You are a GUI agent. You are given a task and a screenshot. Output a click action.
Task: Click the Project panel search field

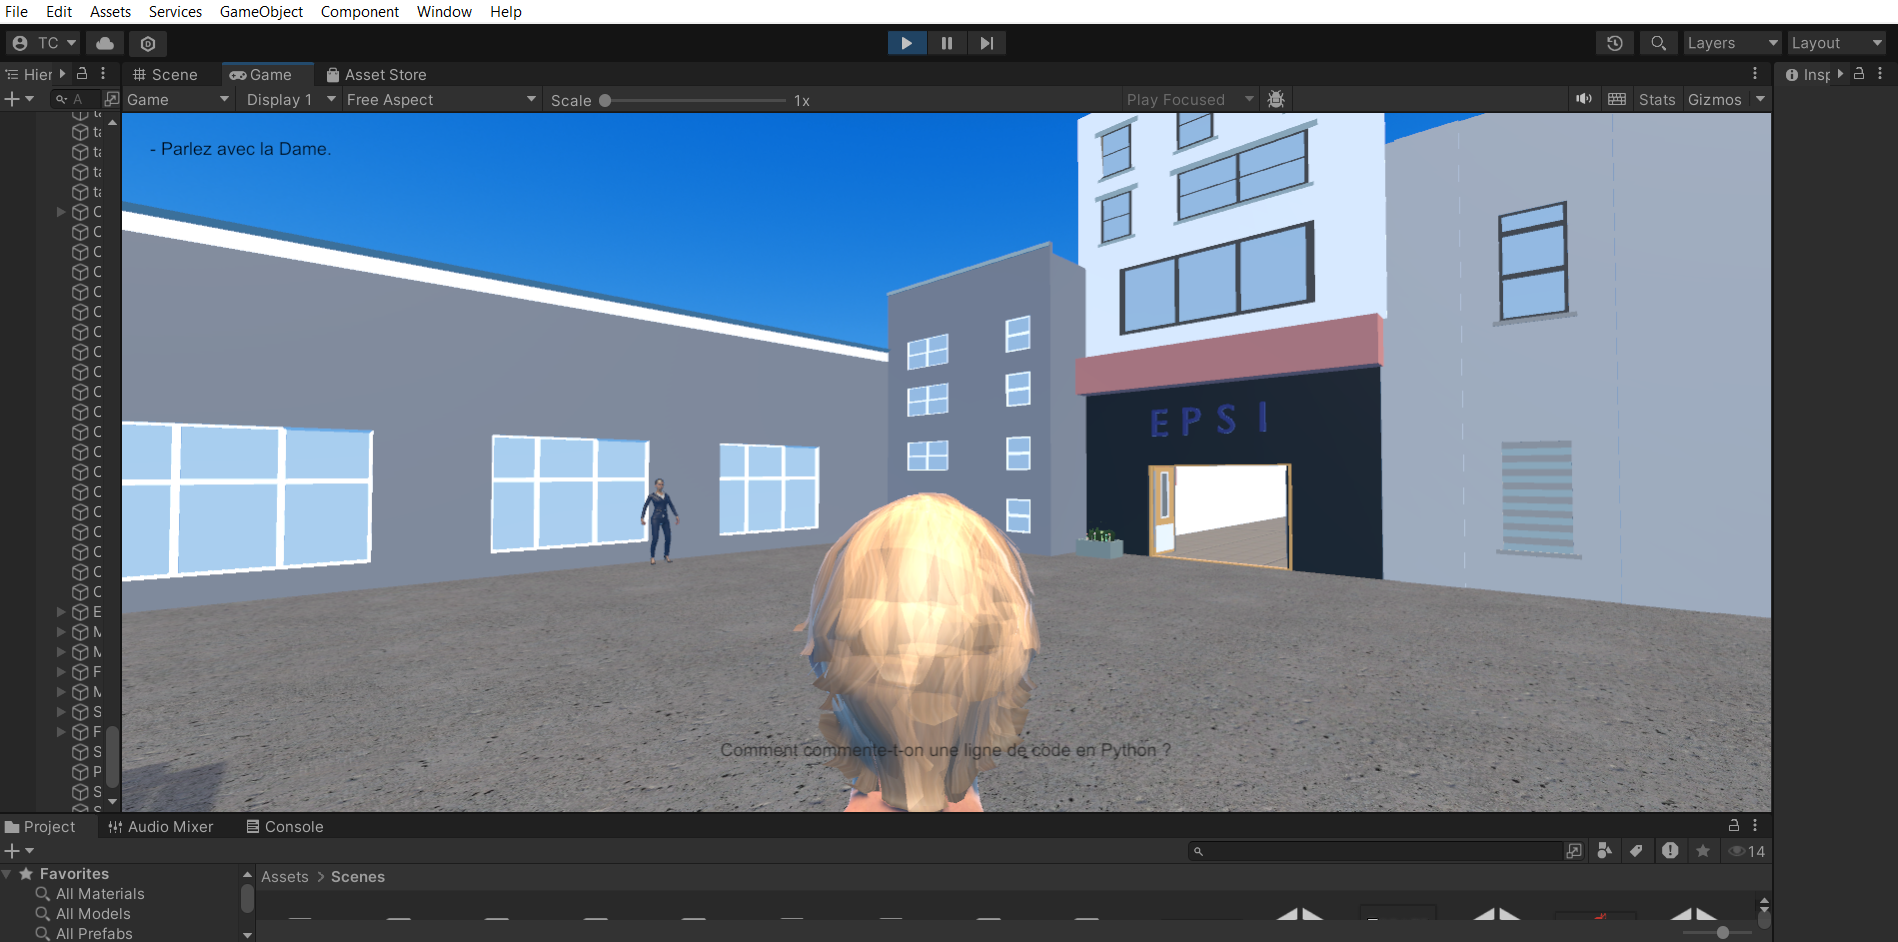(x=1380, y=851)
